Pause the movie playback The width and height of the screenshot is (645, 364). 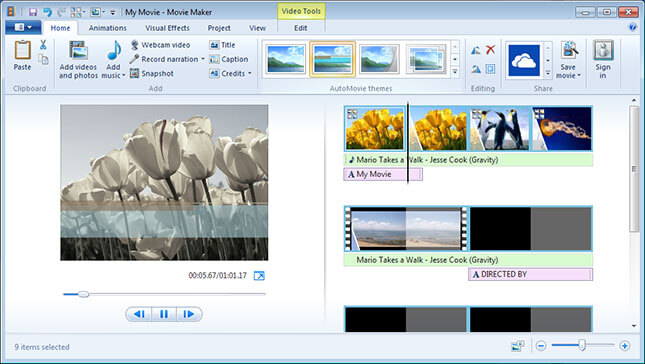(164, 314)
